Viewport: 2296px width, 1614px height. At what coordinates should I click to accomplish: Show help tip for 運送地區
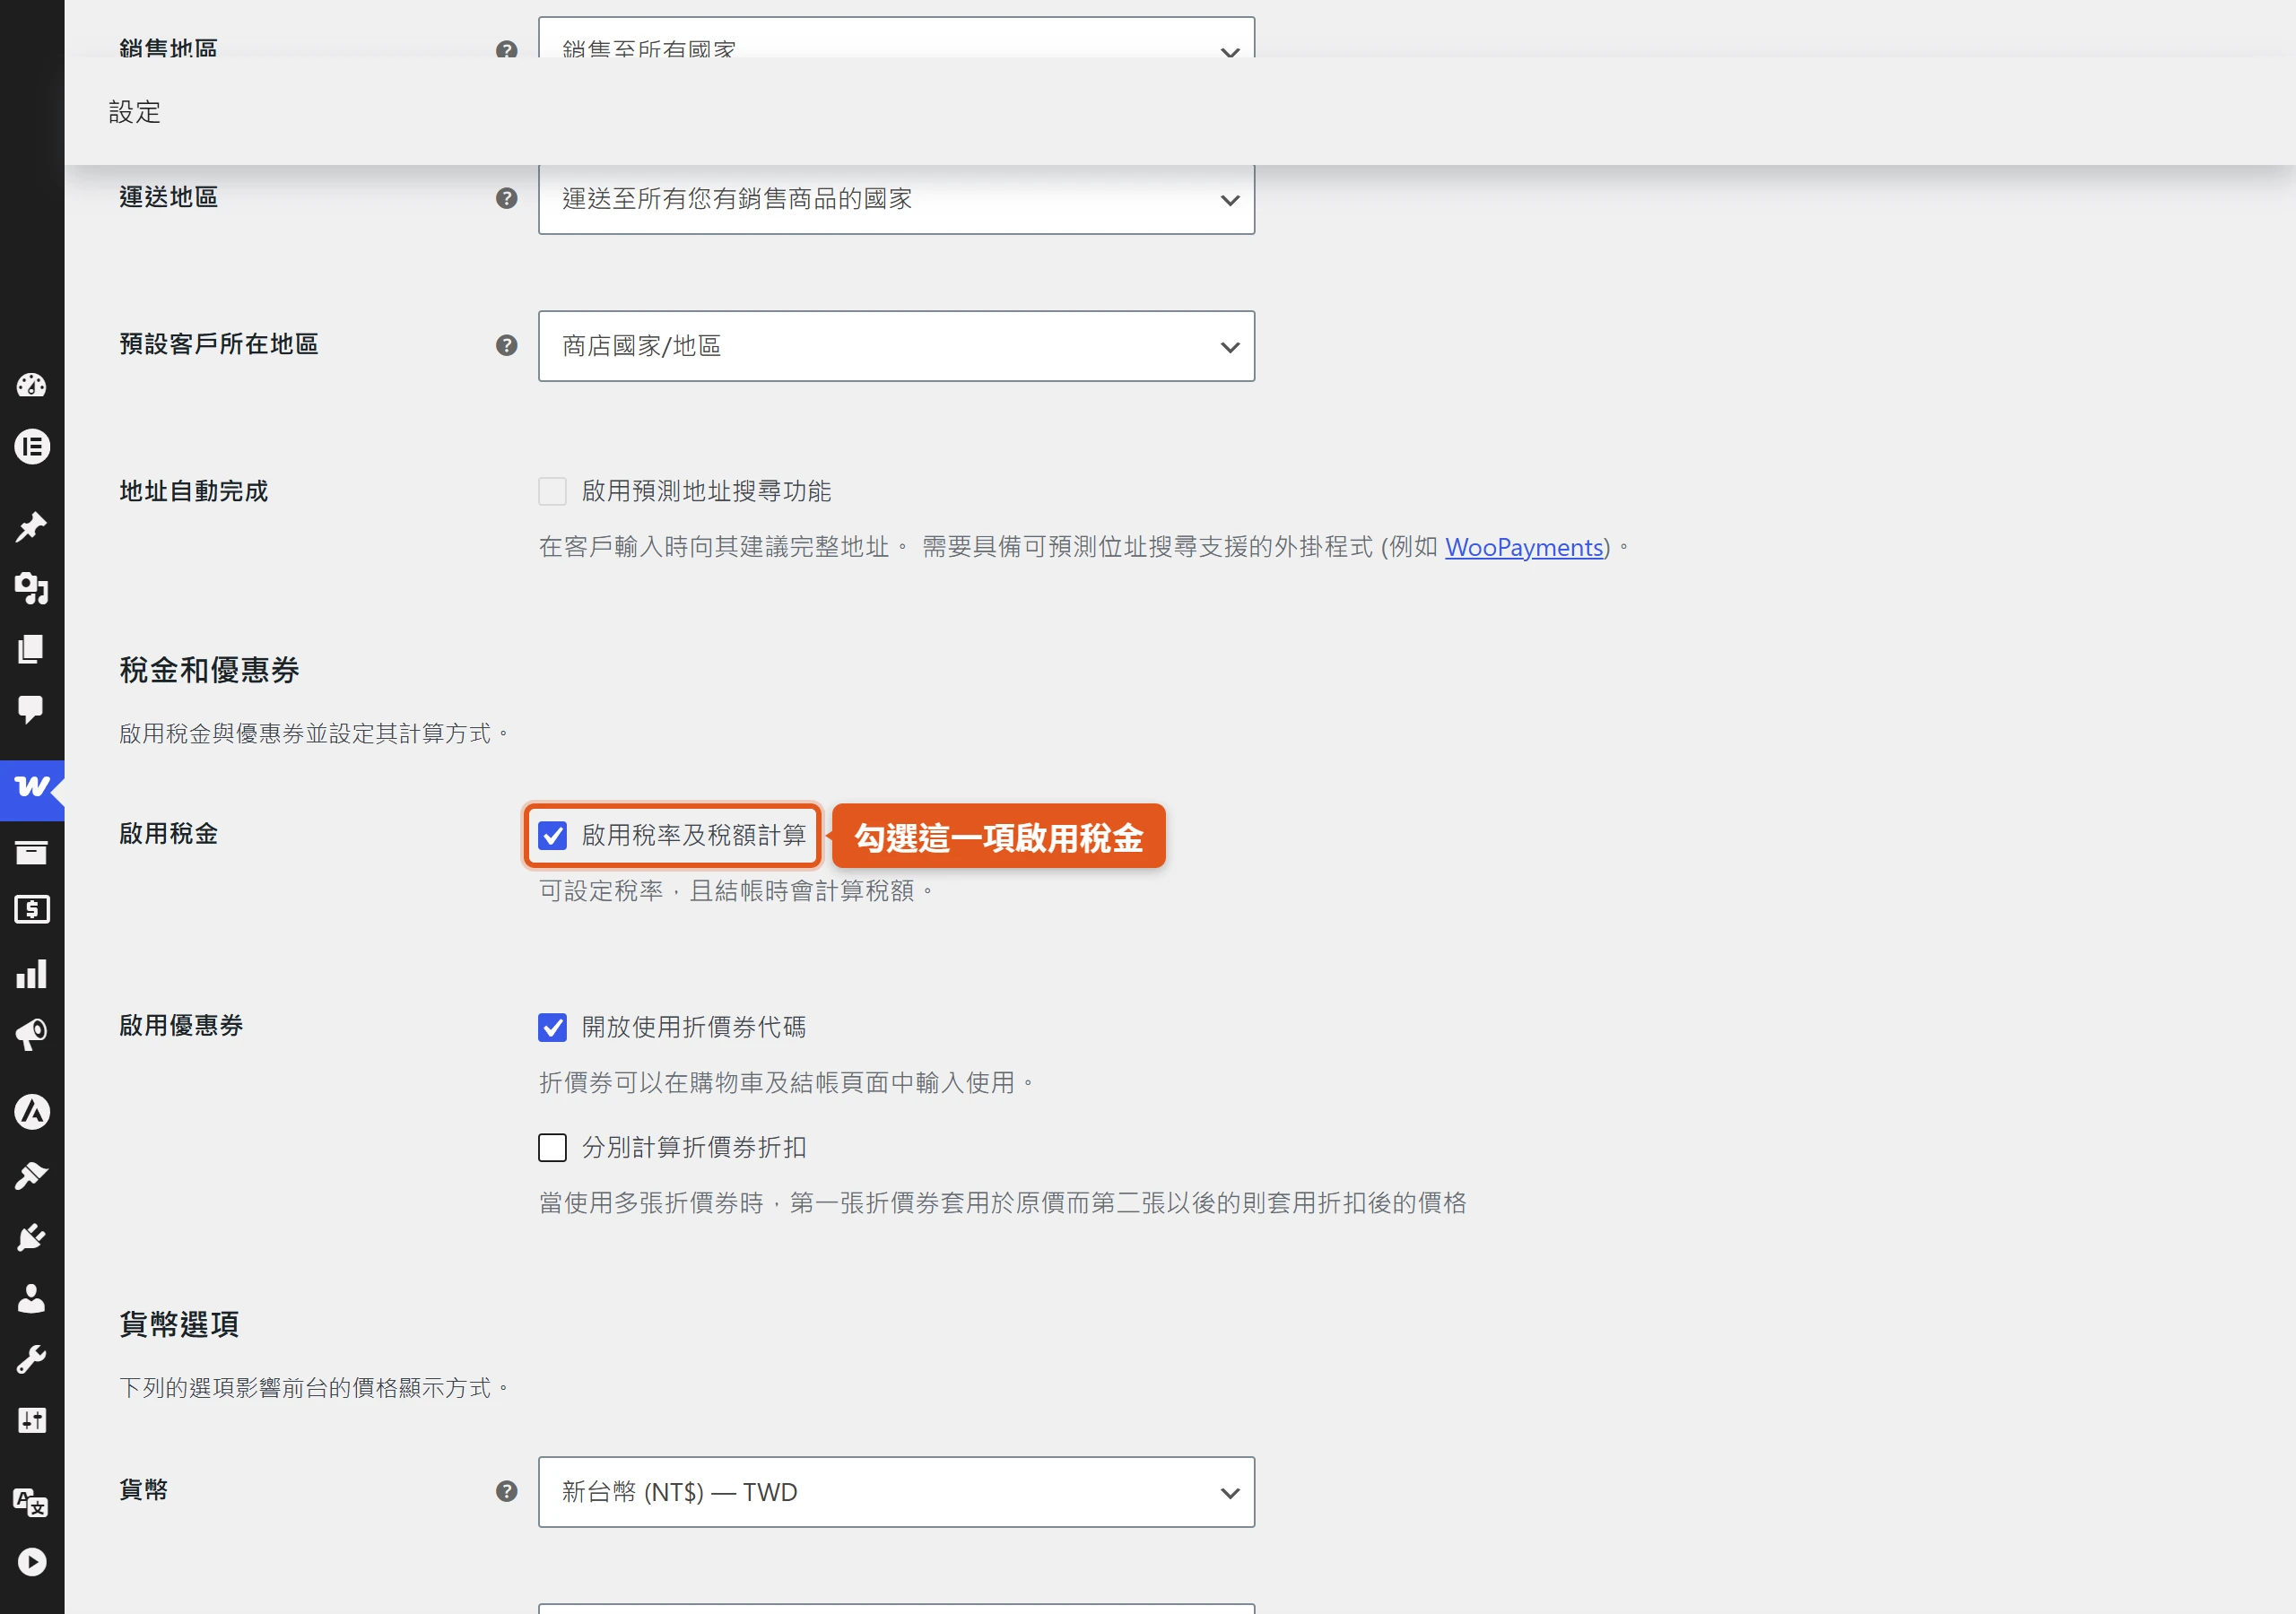[507, 198]
